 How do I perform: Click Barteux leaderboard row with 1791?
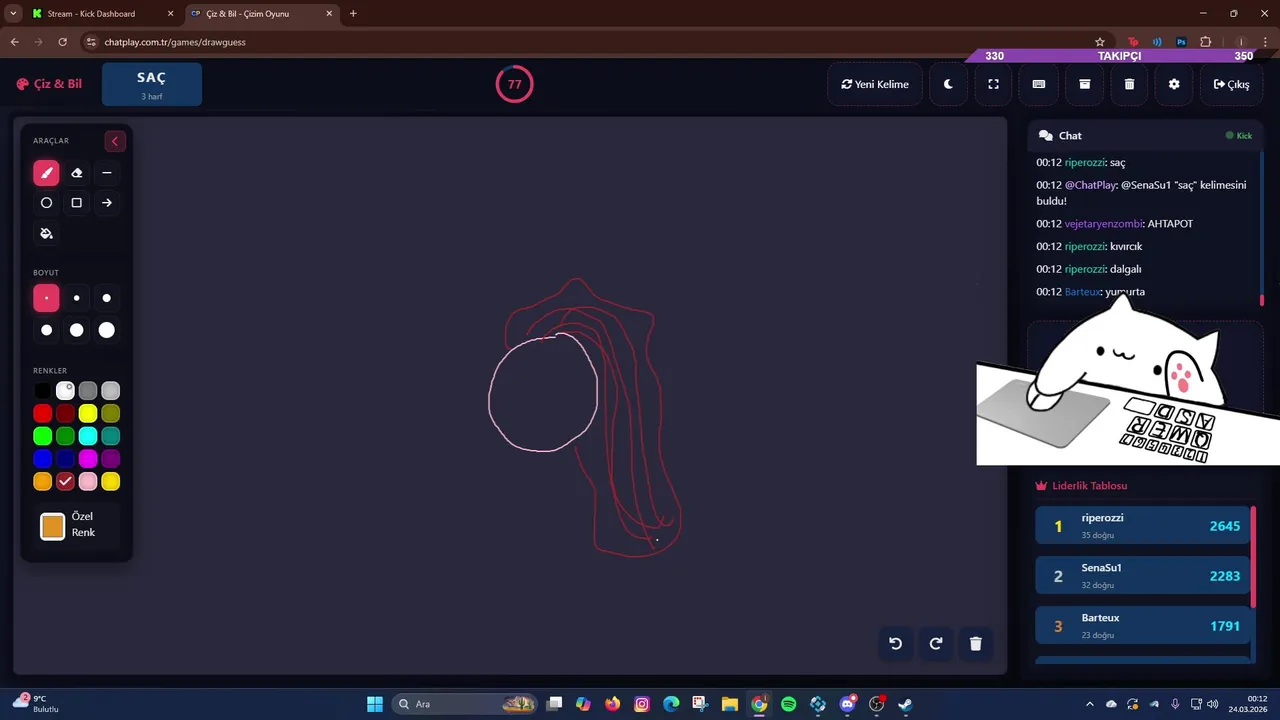[1143, 626]
